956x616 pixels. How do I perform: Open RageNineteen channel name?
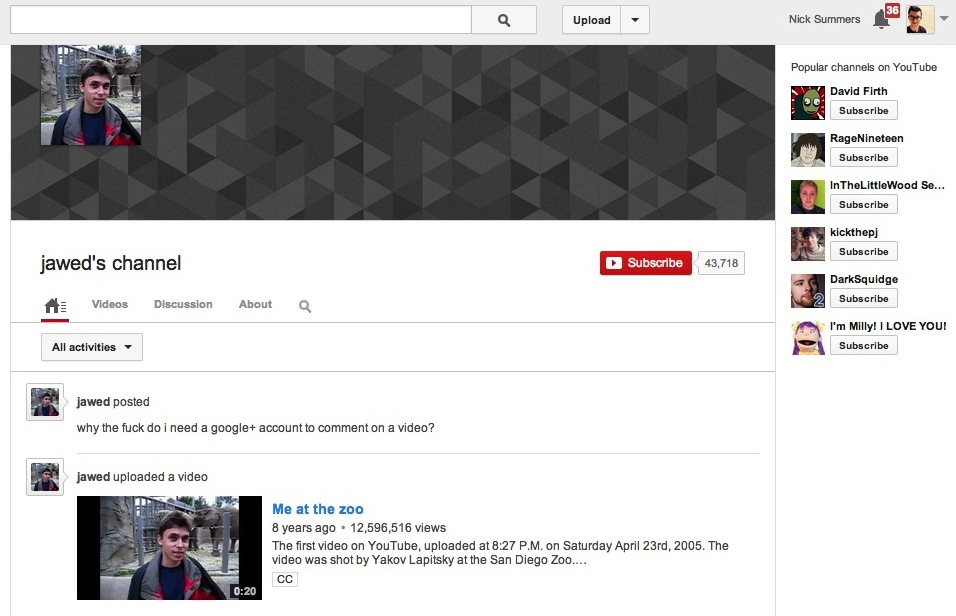[866, 138]
